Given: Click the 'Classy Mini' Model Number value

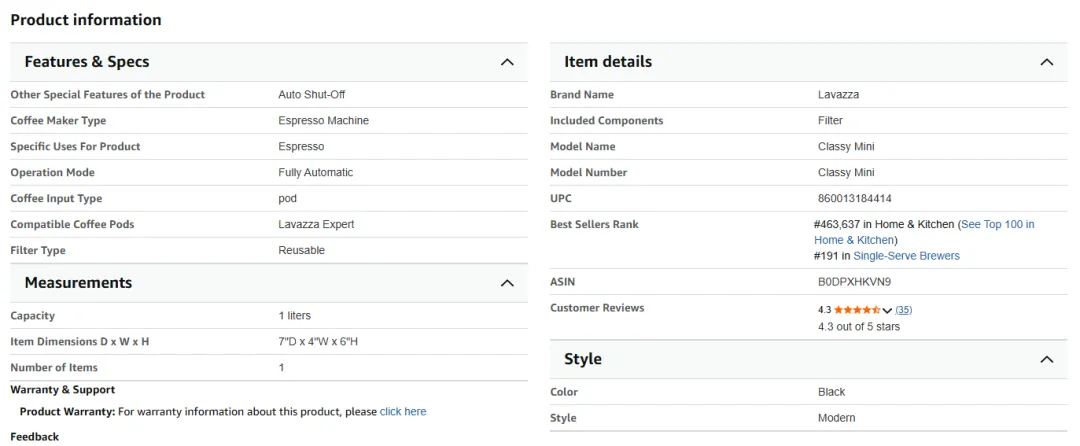Looking at the screenshot, I should (x=847, y=173).
